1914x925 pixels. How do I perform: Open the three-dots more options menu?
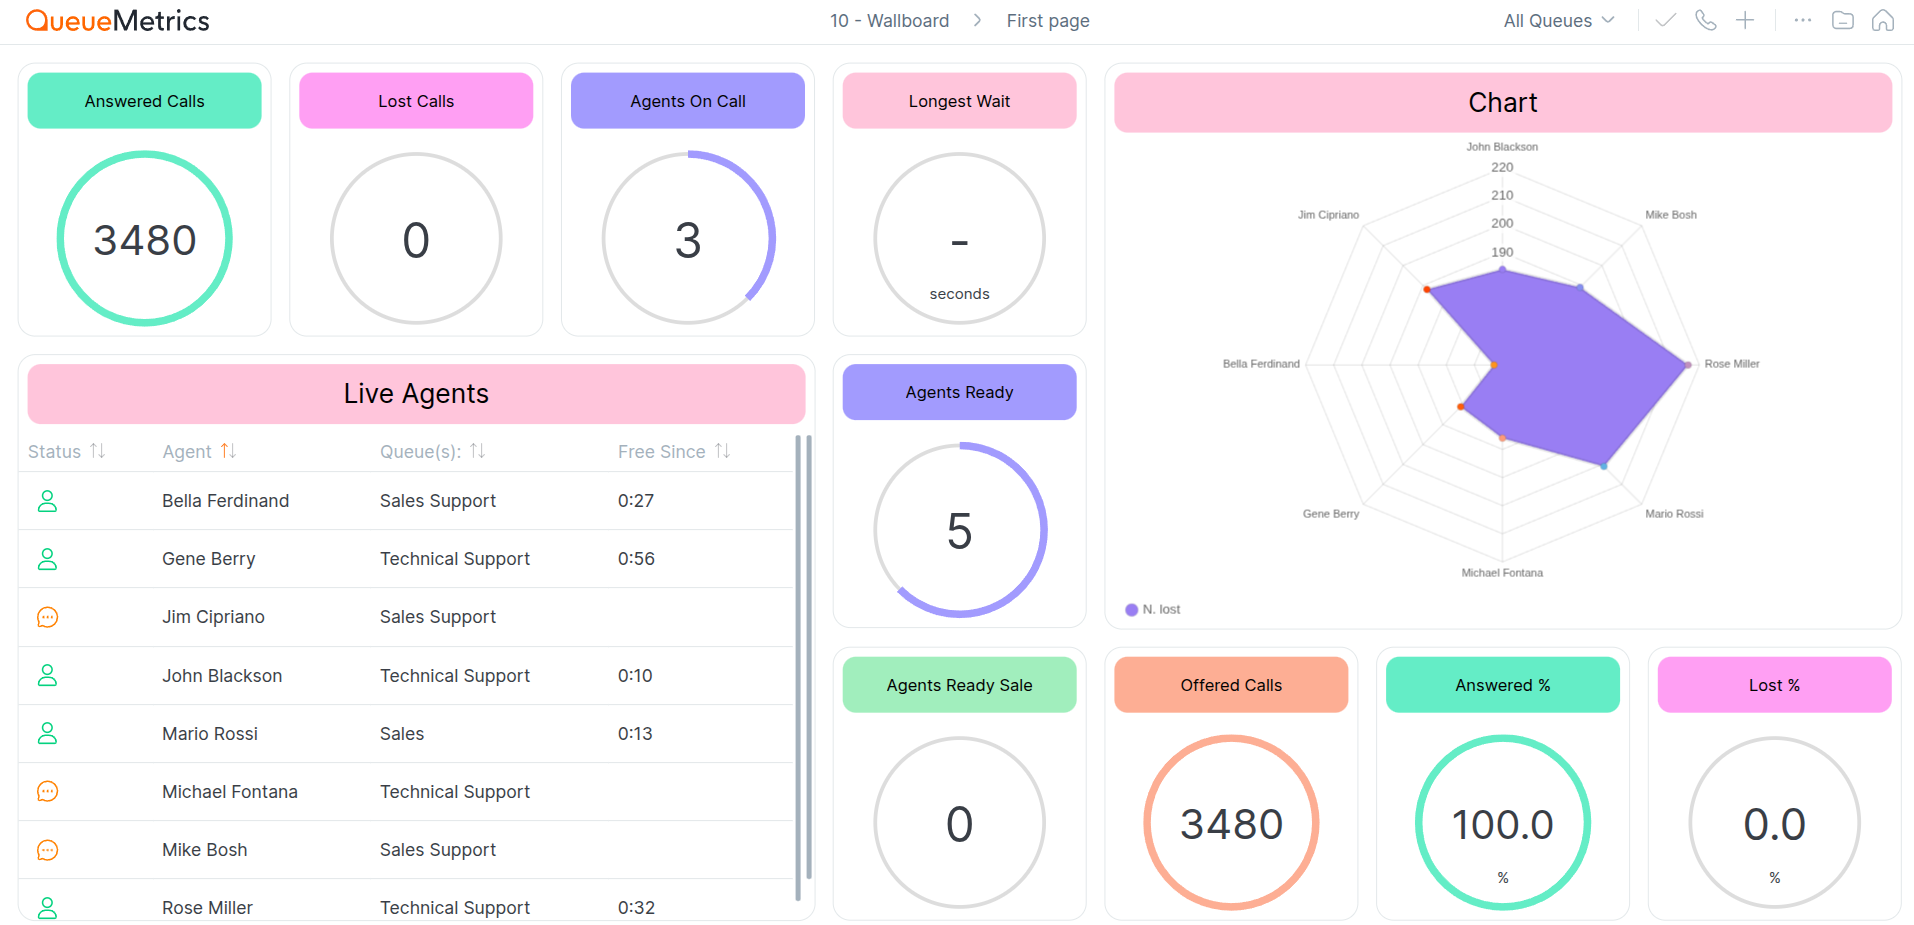tap(1803, 21)
